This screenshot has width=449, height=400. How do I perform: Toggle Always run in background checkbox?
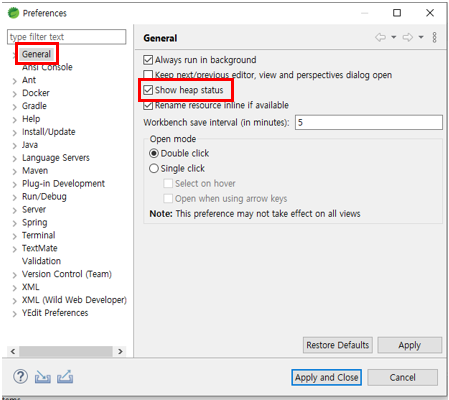pyautogui.click(x=148, y=60)
